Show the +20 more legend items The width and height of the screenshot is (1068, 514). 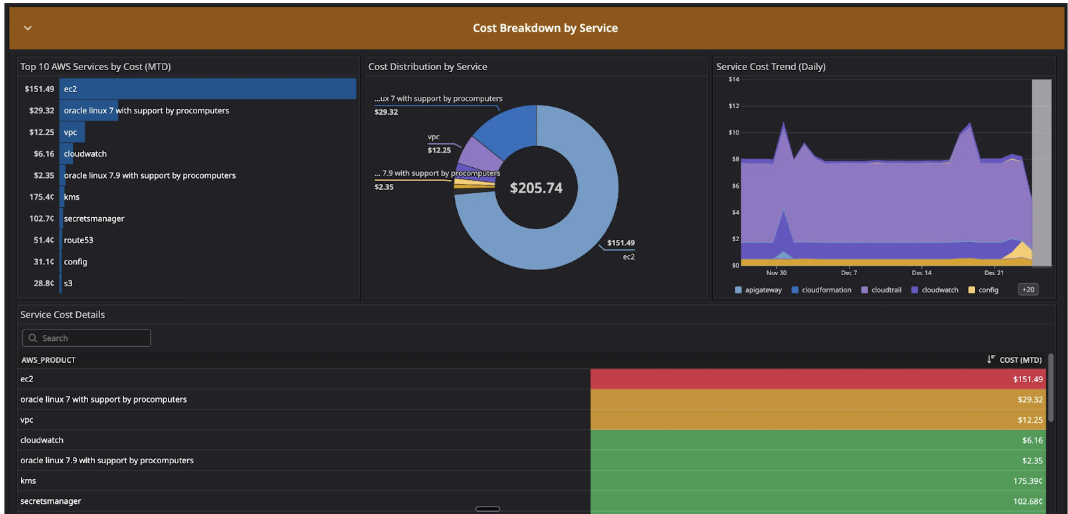[1028, 289]
